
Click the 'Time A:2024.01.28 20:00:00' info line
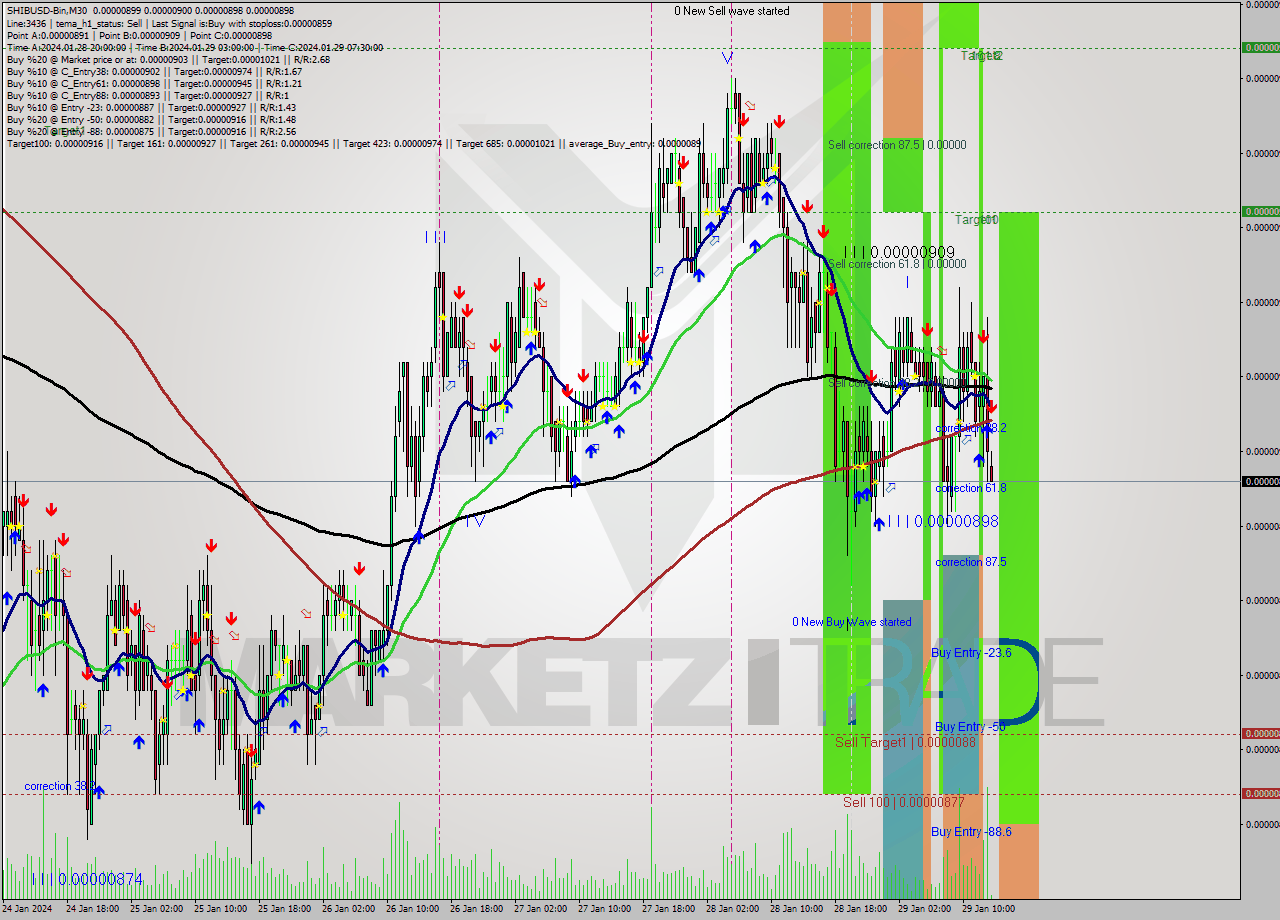pos(194,47)
